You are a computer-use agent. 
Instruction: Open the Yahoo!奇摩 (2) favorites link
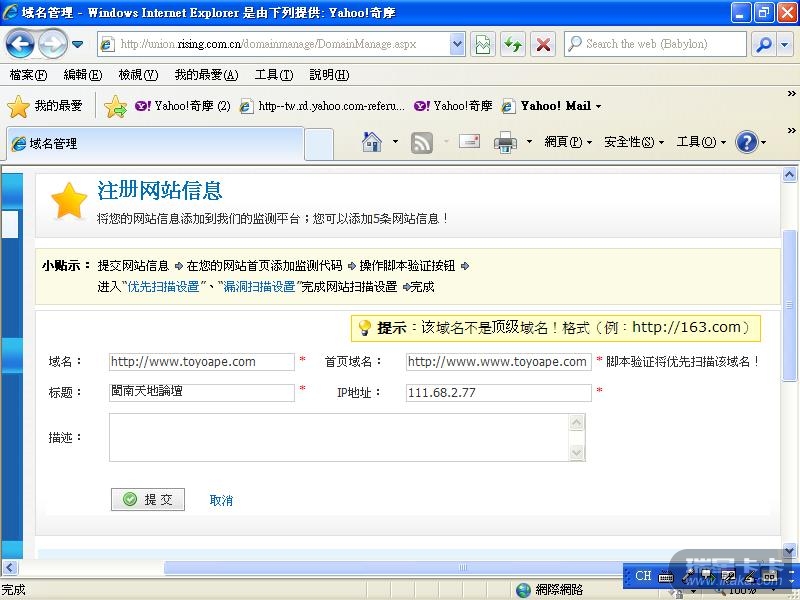click(x=182, y=106)
